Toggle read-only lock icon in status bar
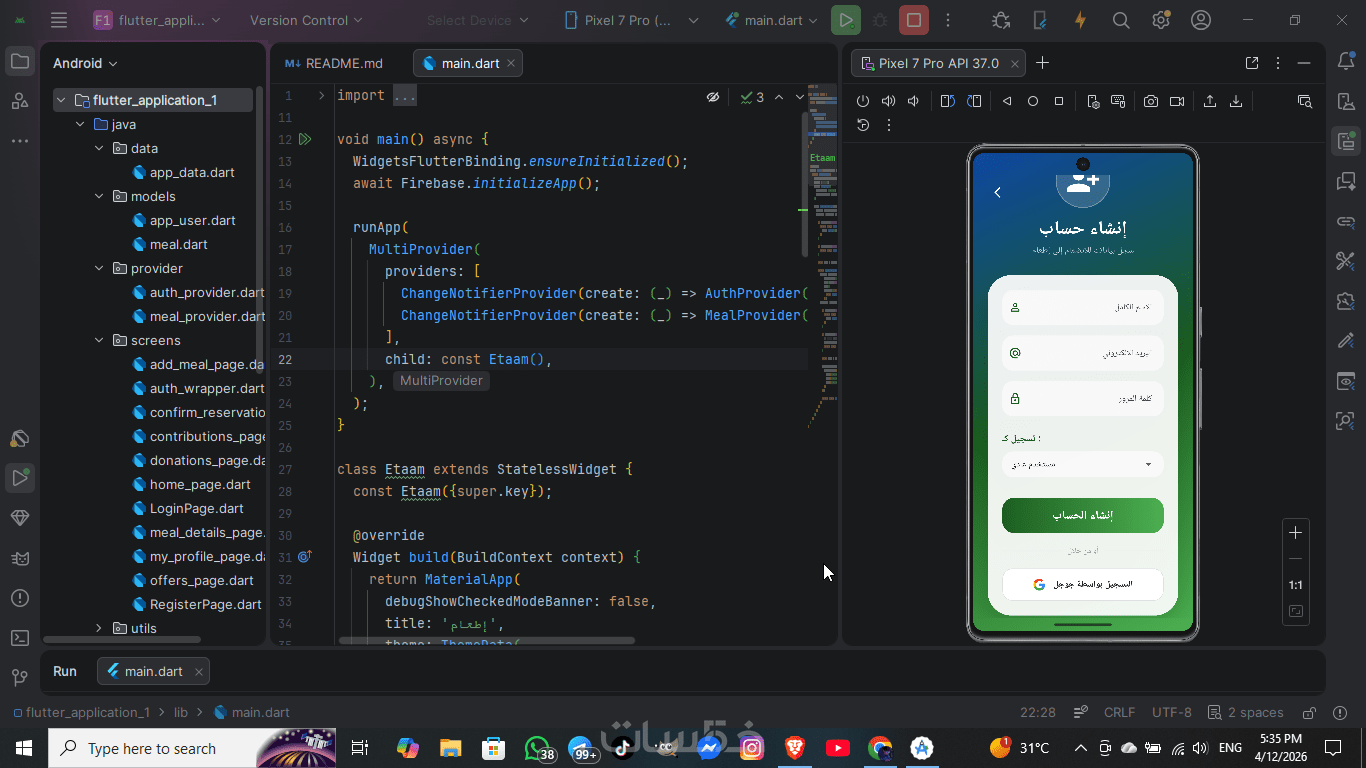 coord(1309,712)
